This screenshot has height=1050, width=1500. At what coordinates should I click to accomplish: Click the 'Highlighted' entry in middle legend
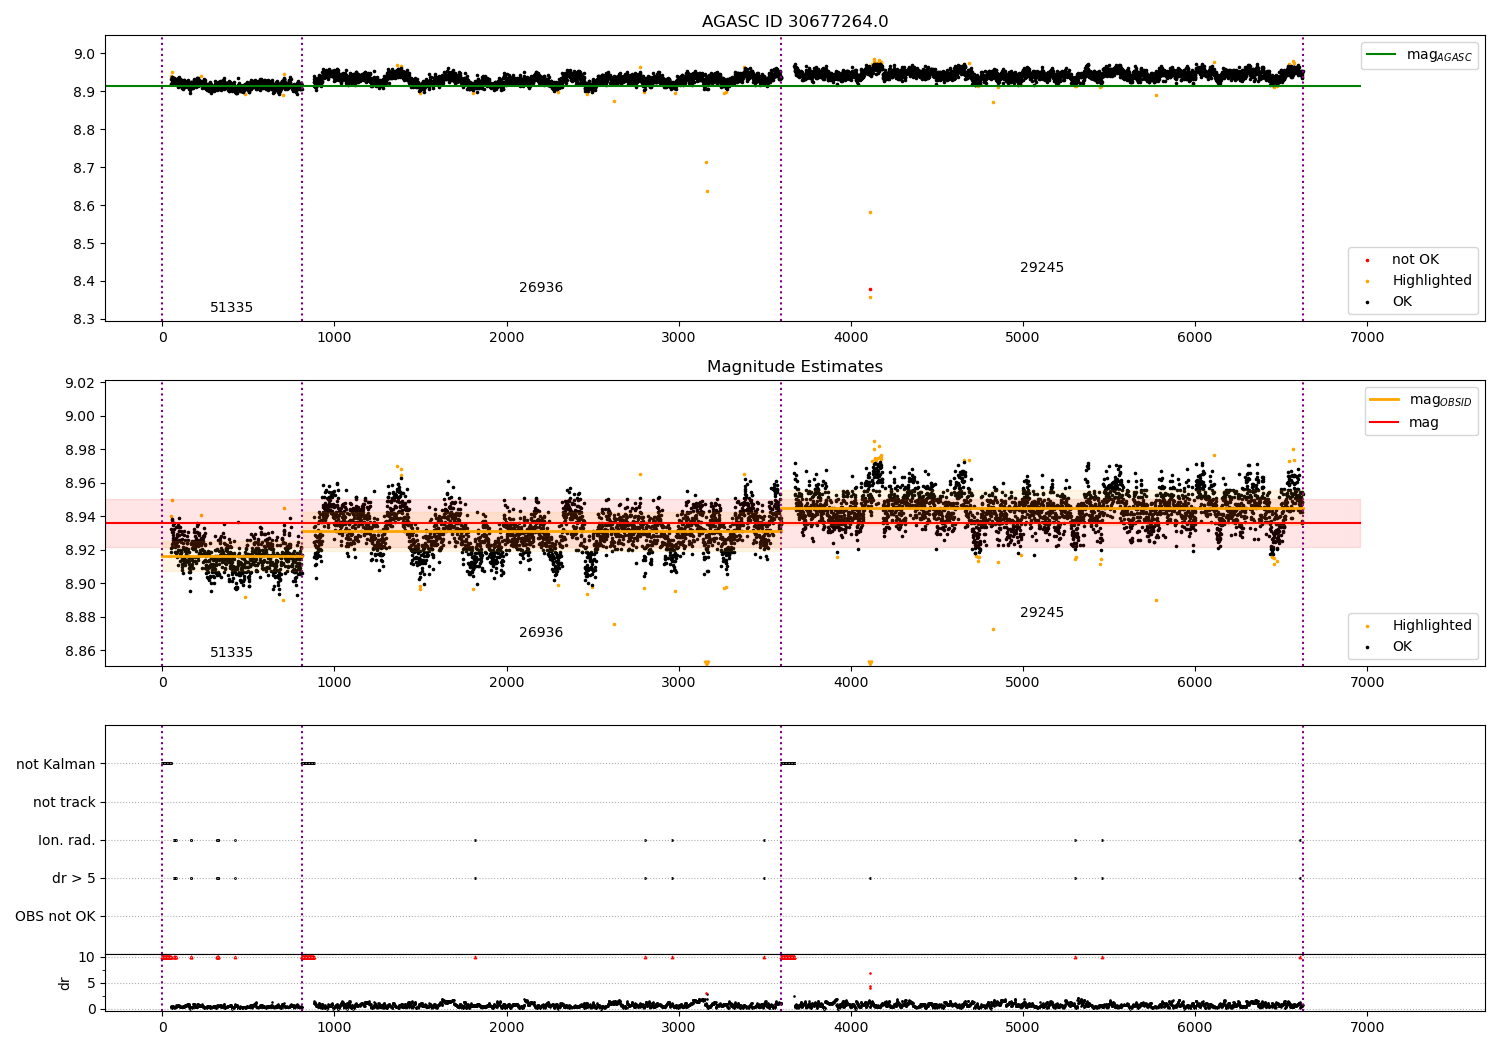point(1432,626)
